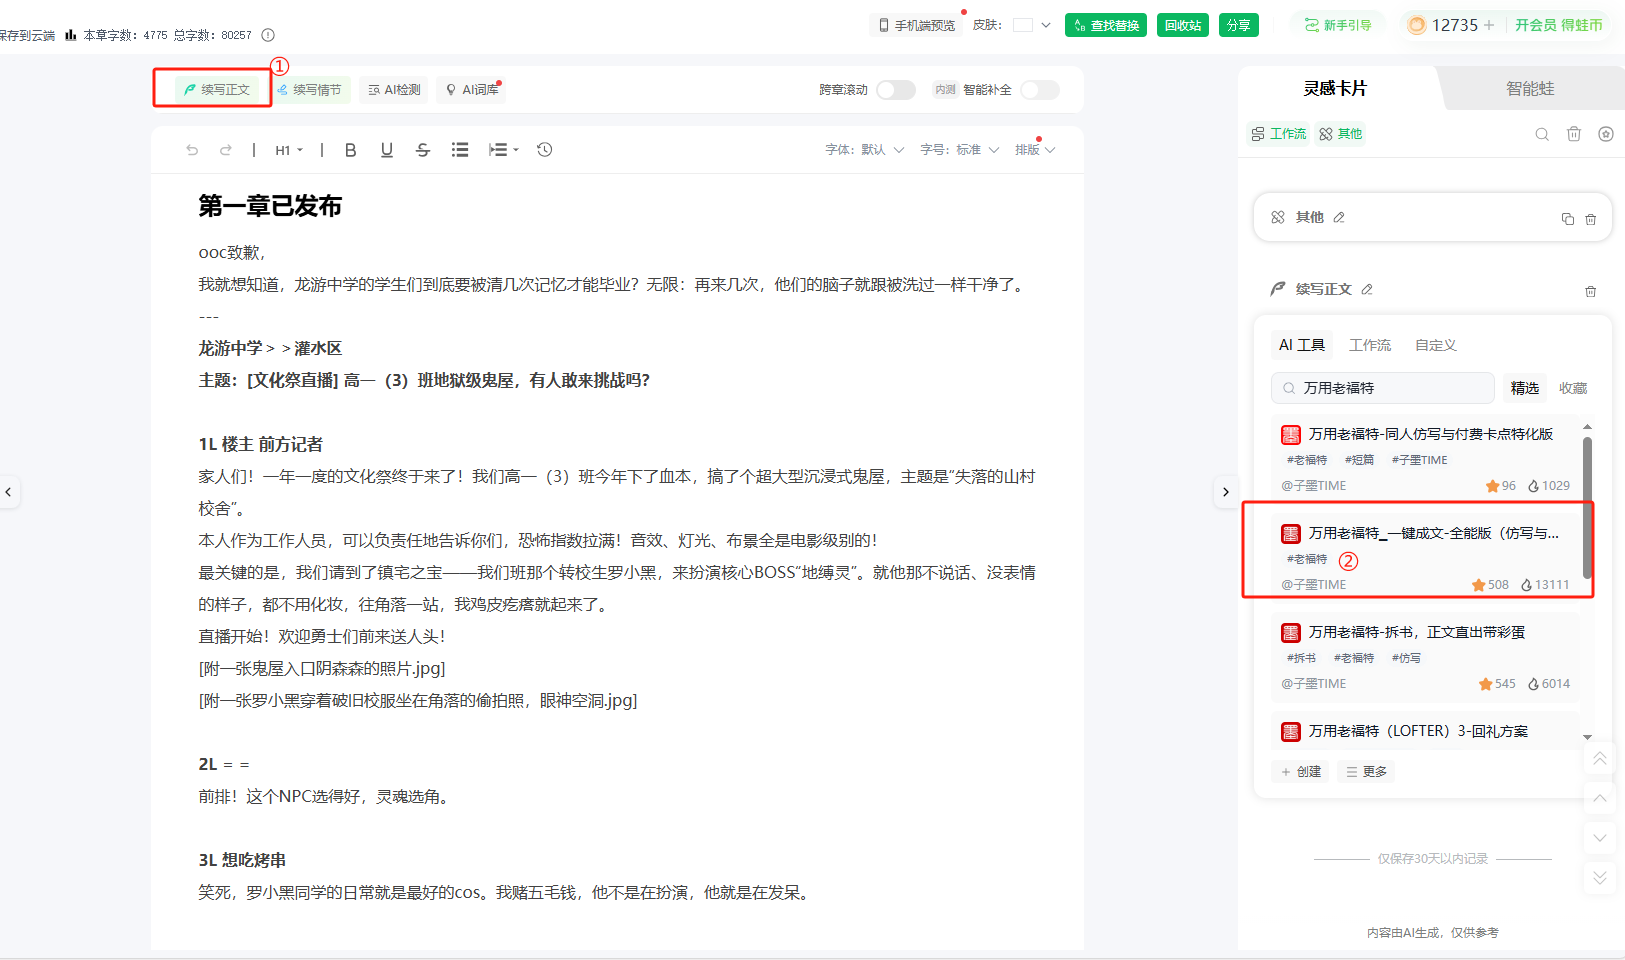Click the 查找替换 button

1106,25
